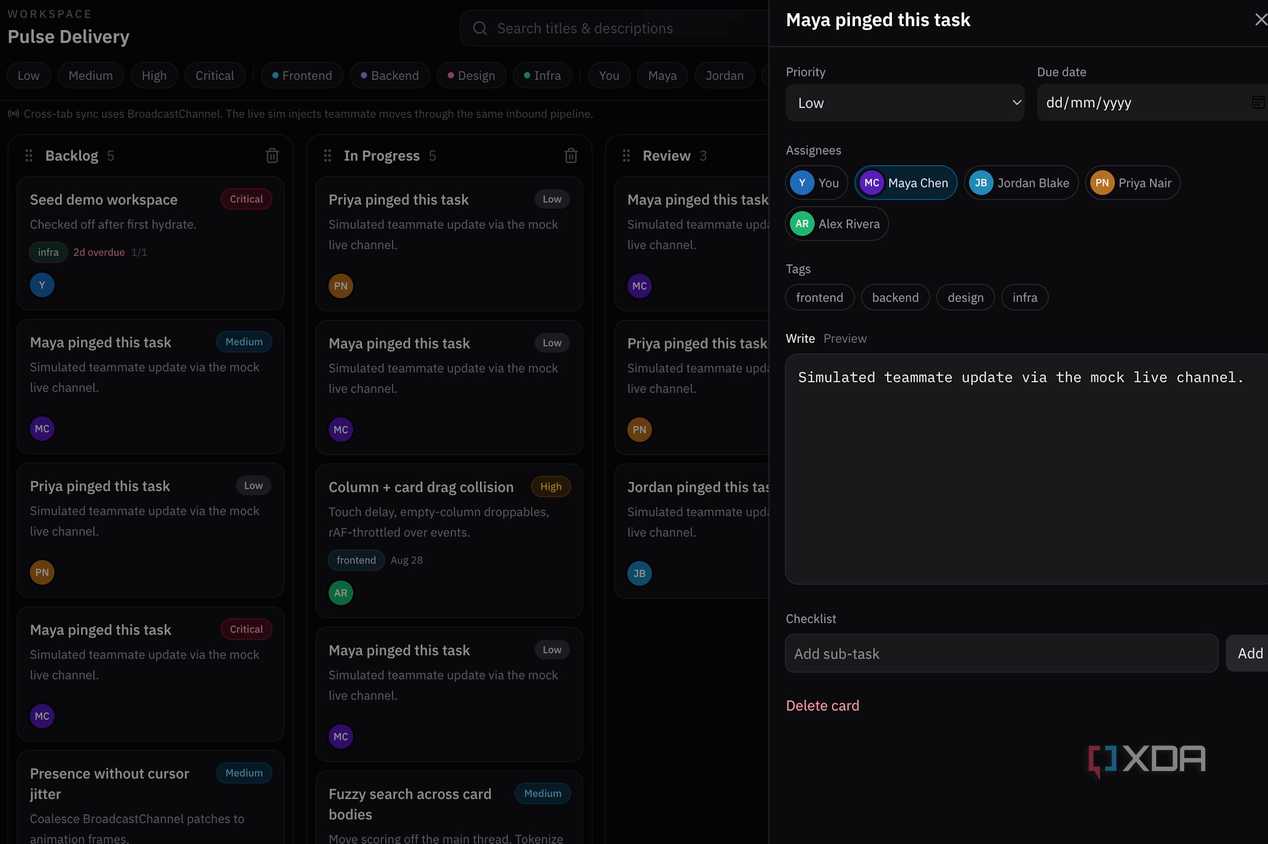Image resolution: width=1268 pixels, height=844 pixels.
Task: Add the design tag to card
Action: [966, 297]
